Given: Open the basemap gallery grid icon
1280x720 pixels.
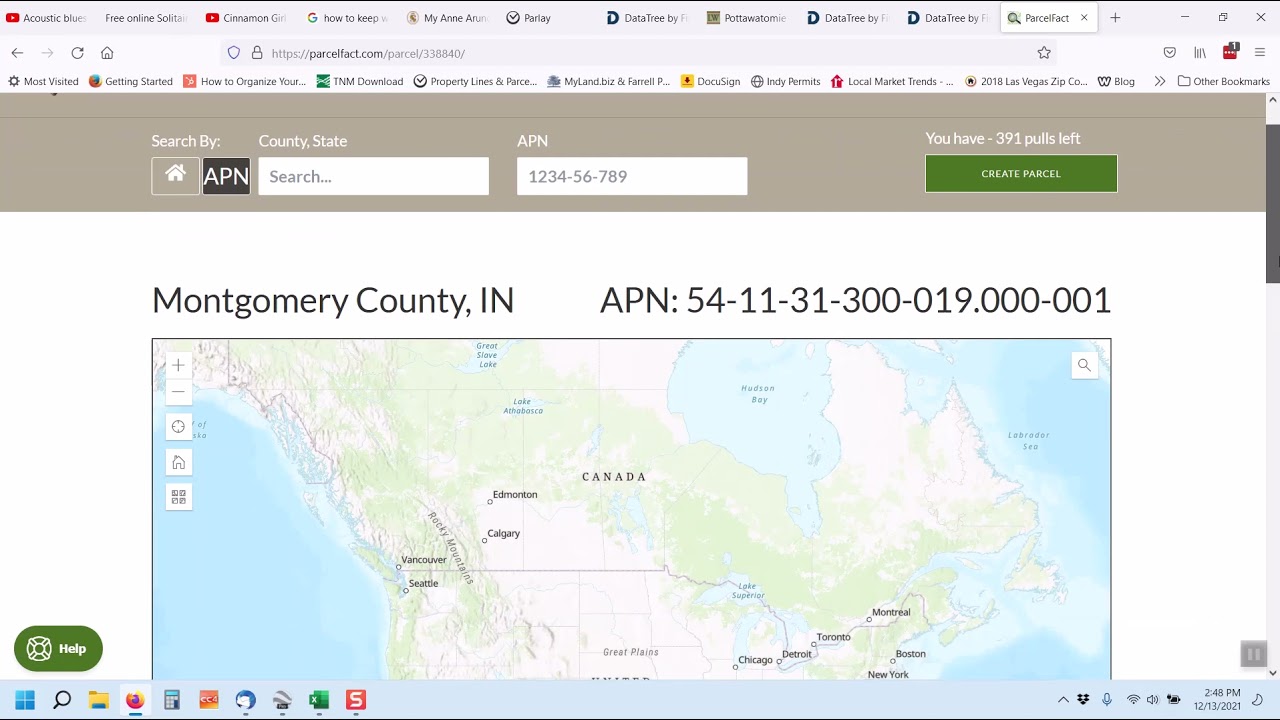Looking at the screenshot, I should (178, 497).
